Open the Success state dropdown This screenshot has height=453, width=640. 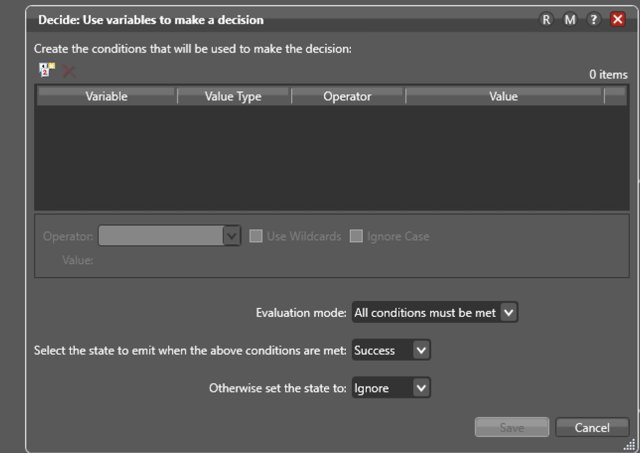tap(391, 350)
